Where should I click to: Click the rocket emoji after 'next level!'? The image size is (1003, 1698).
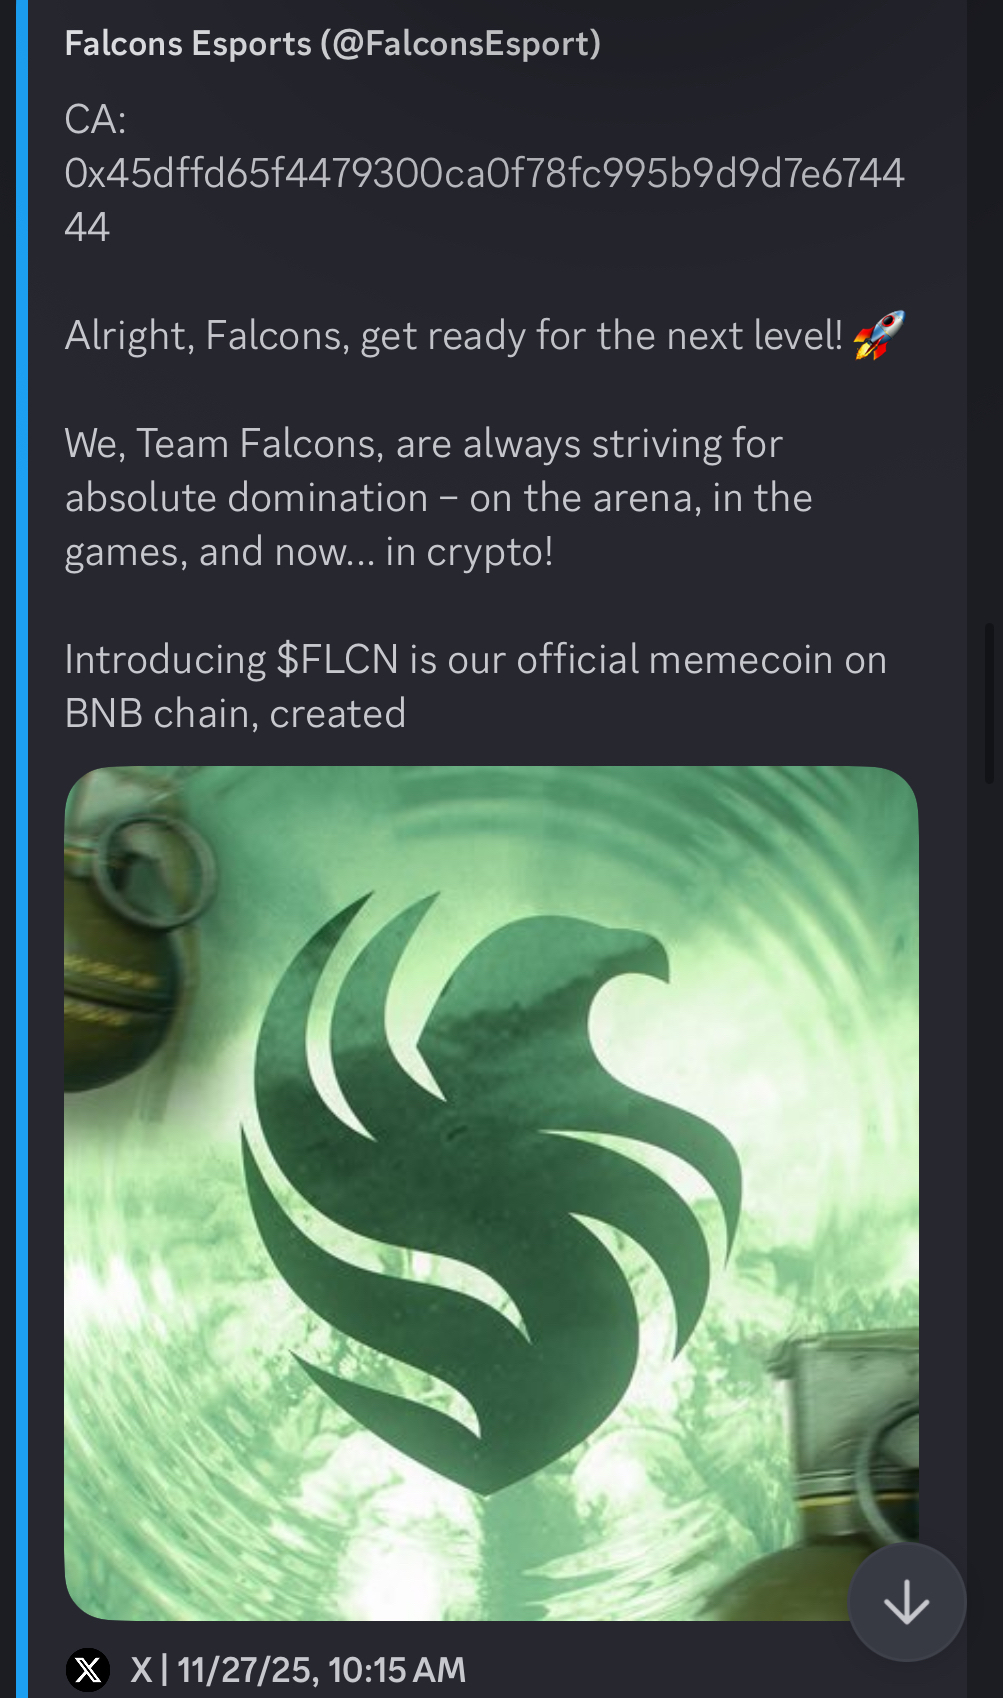(879, 335)
